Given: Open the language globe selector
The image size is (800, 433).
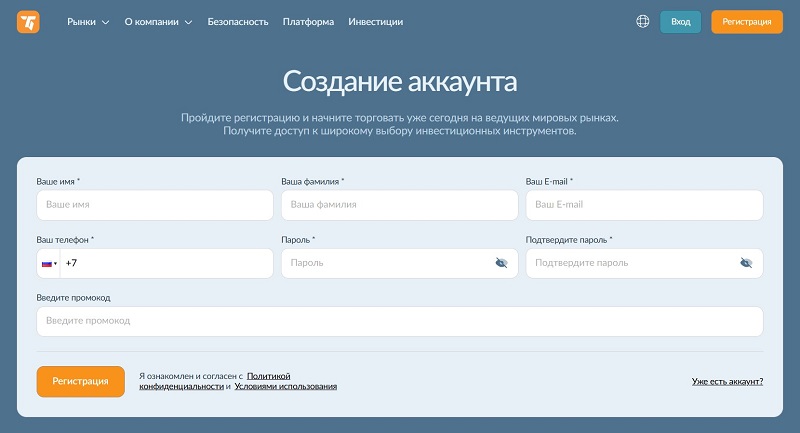Looking at the screenshot, I should pos(643,21).
